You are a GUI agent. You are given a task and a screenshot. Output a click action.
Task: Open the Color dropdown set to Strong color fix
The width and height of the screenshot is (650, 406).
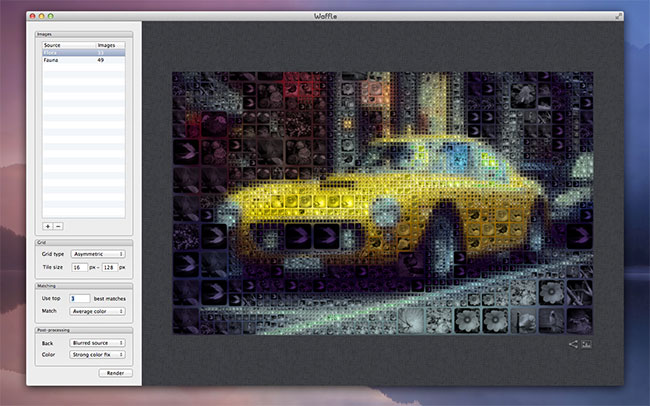(x=98, y=354)
